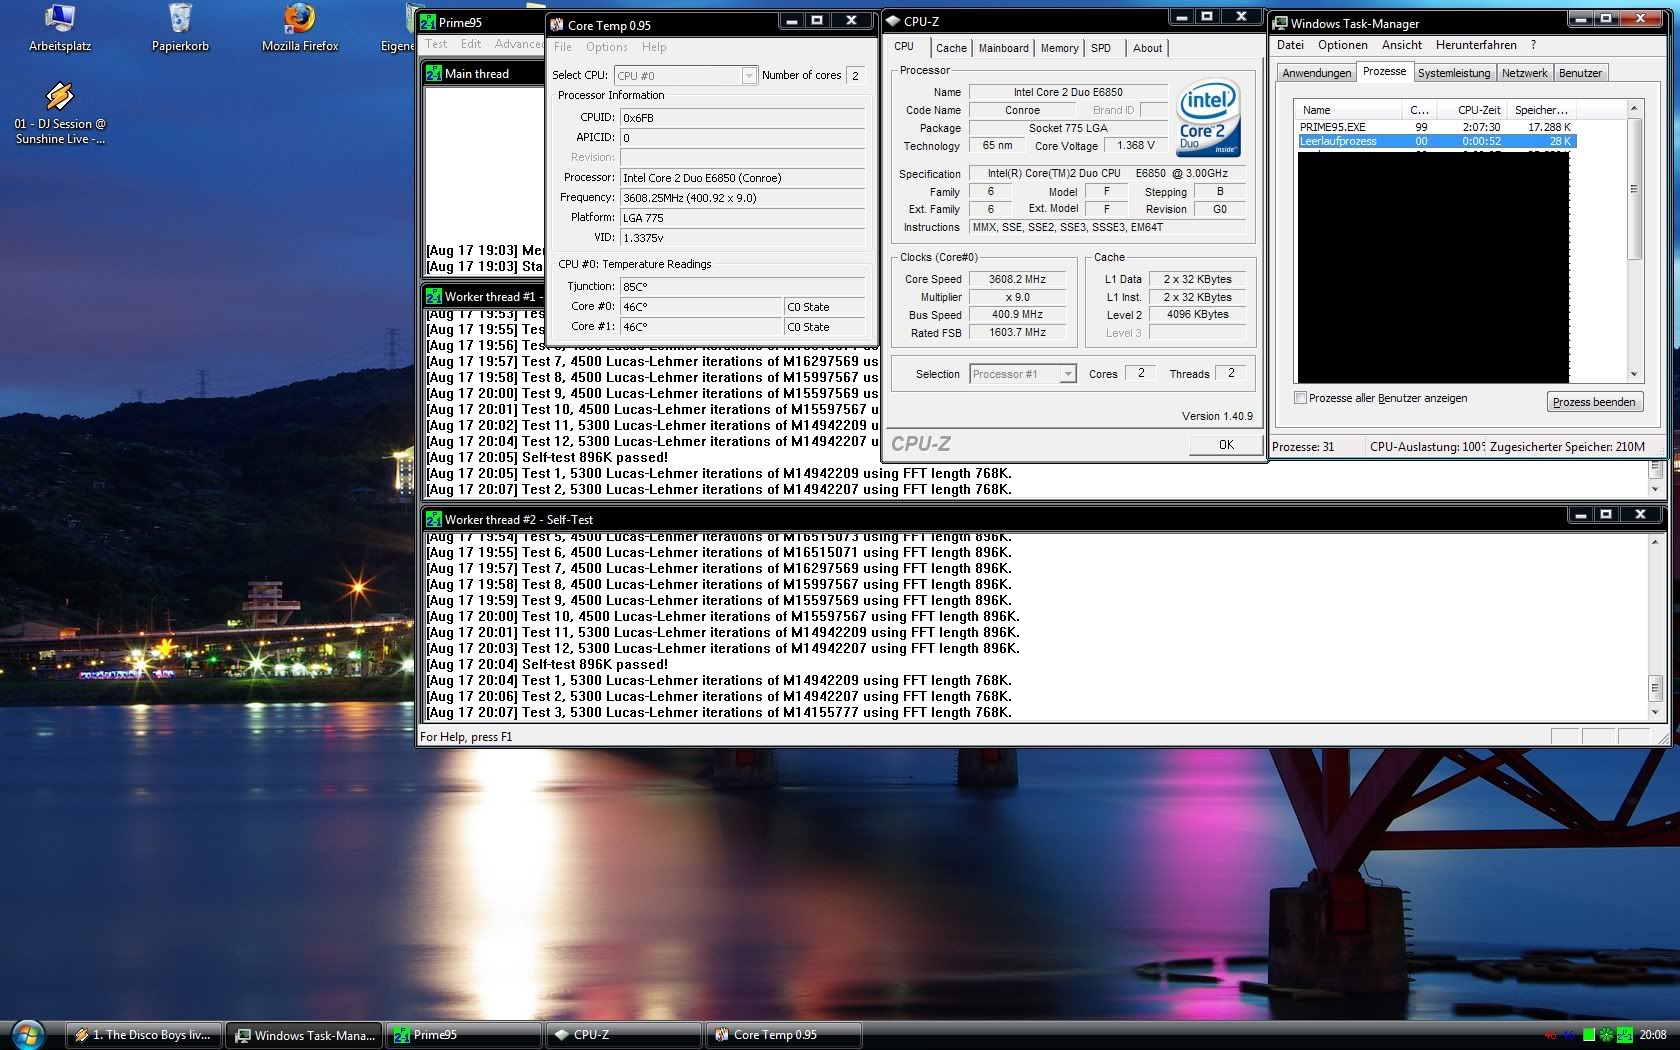Enable Prozesse aller Benutzer anzeigen checkbox
This screenshot has width=1680, height=1050.
1300,398
